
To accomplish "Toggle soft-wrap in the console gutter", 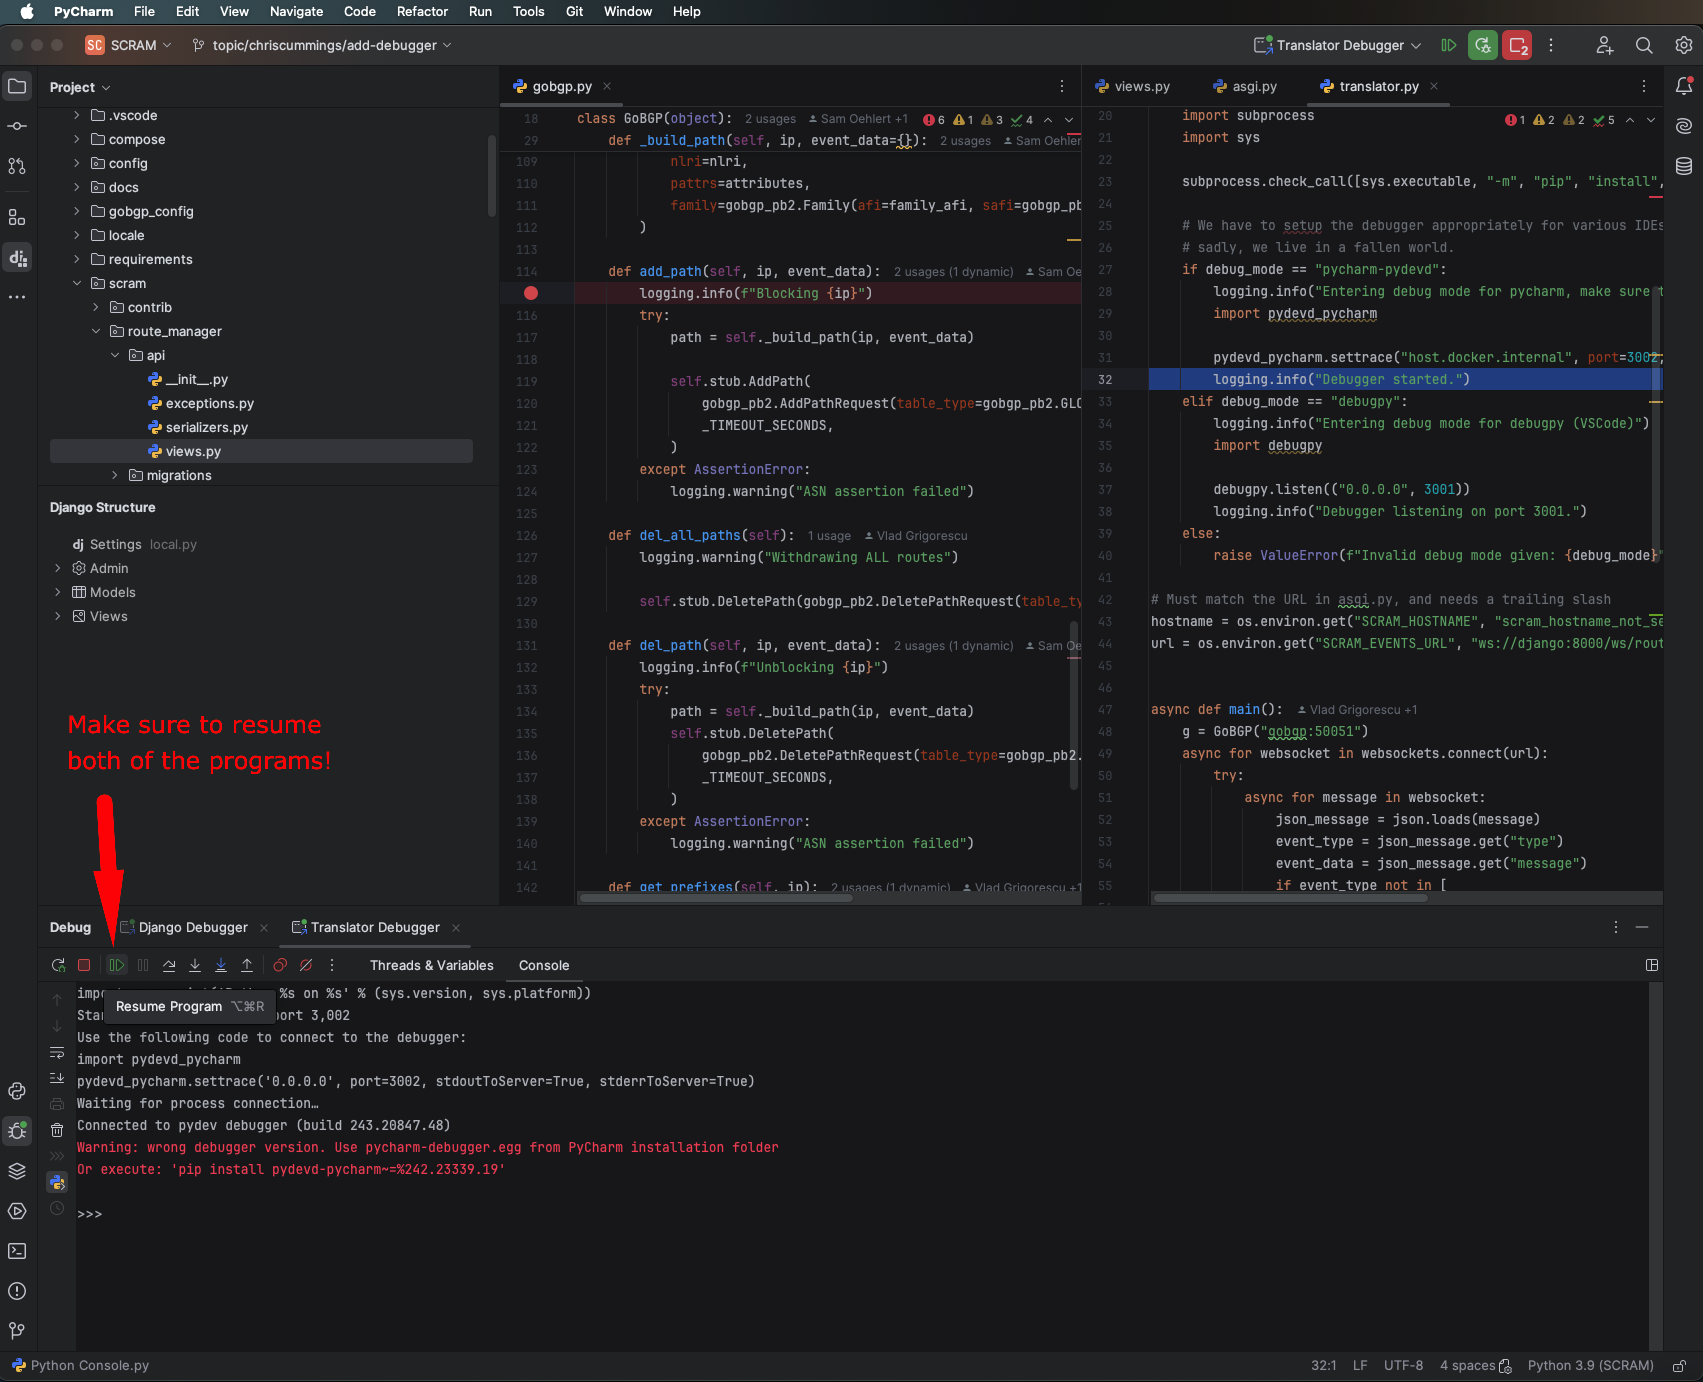I will pos(57,1053).
